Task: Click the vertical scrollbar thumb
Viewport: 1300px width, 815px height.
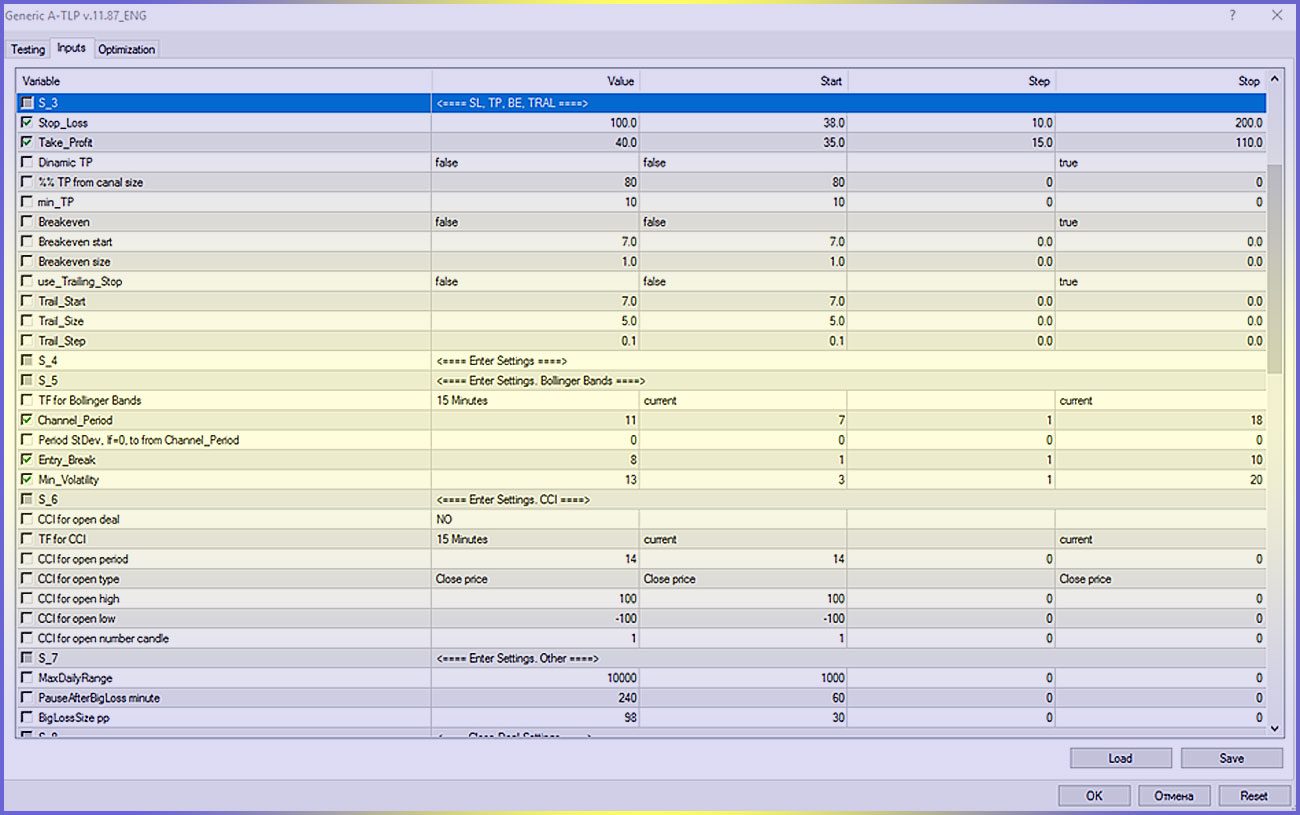Action: tap(1274, 270)
